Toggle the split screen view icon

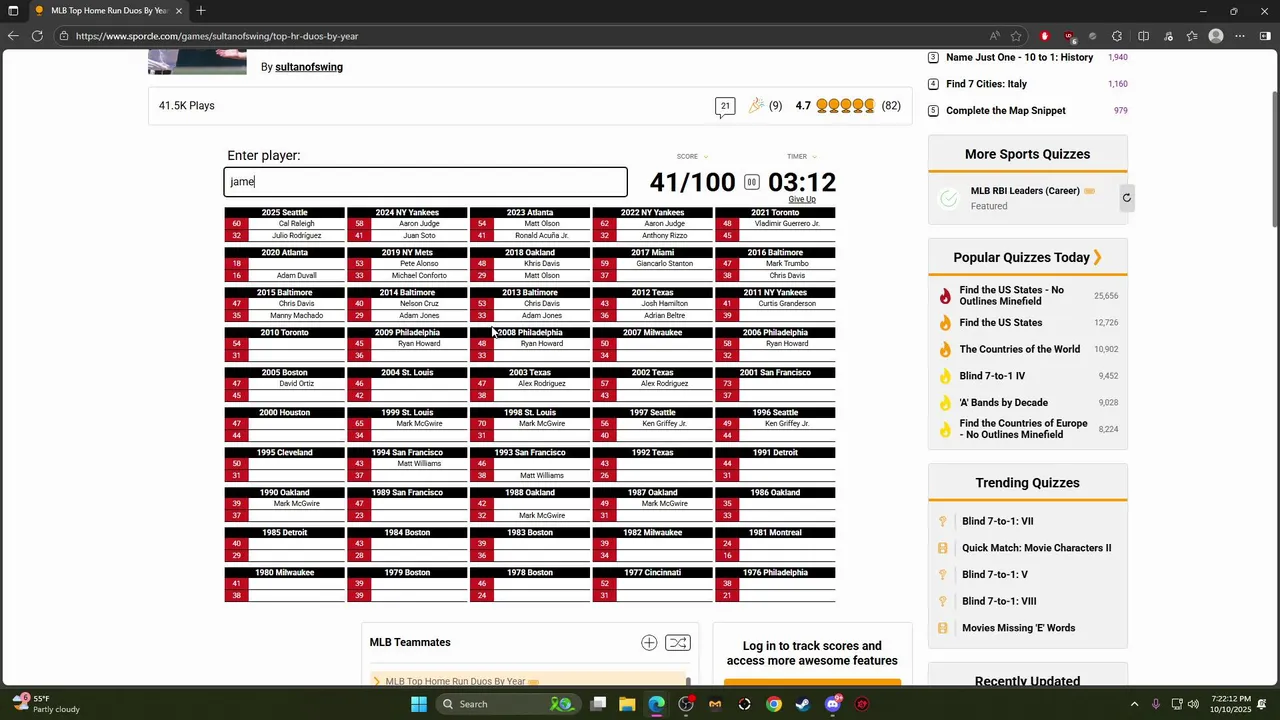(1143, 36)
